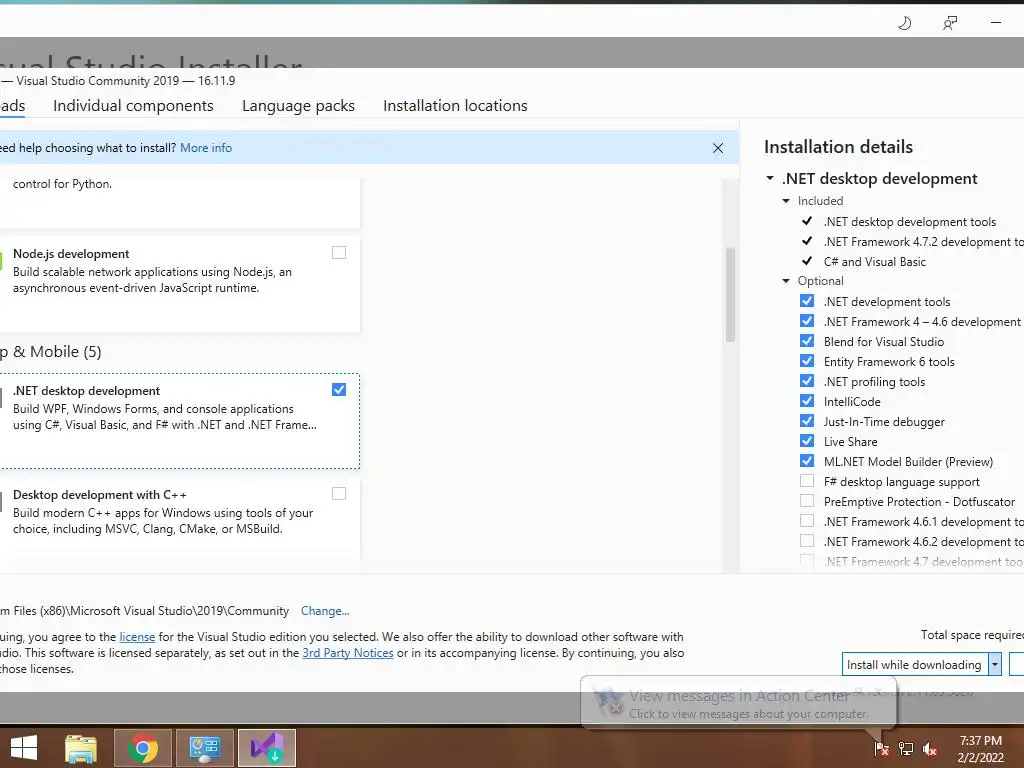Switch to Installation locations tab
The width and height of the screenshot is (1024, 768).
(x=455, y=106)
